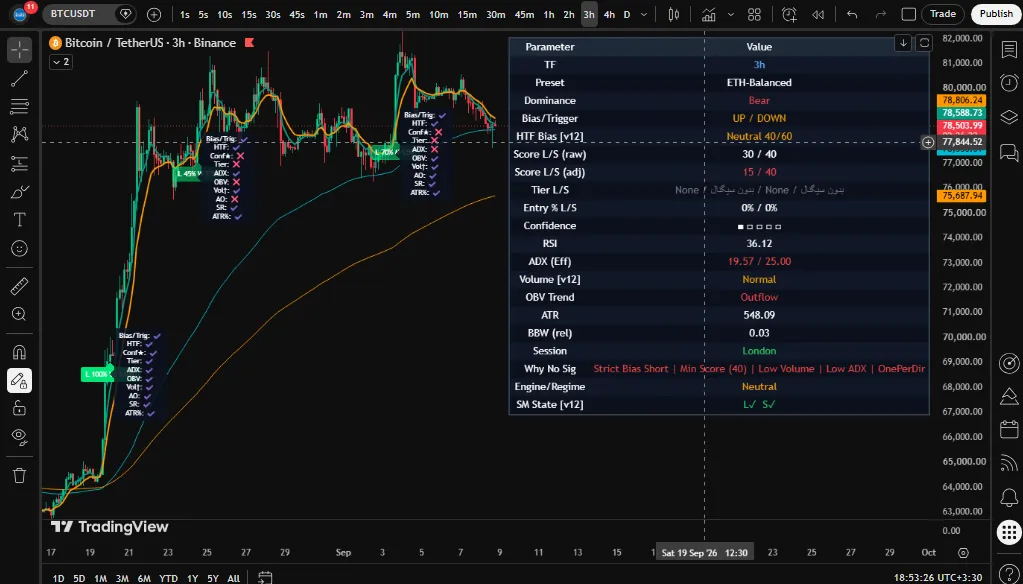The width and height of the screenshot is (1023, 584).
Task: Start bar replay mode
Action: pyautogui.click(x=817, y=14)
